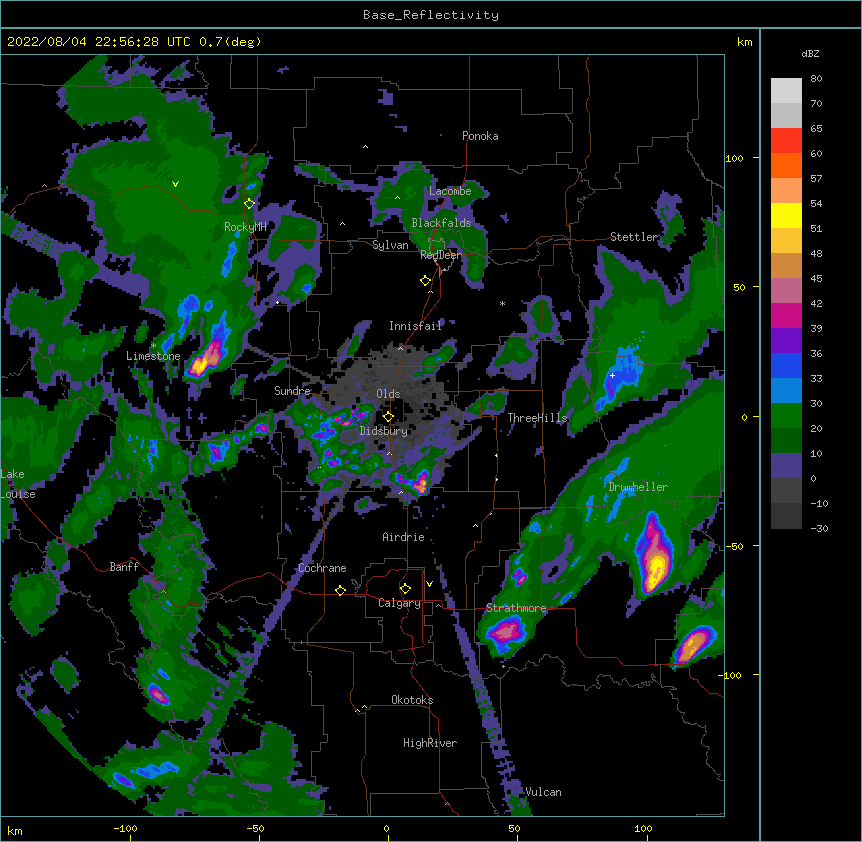Click the Sylvan town label
862x842 pixels.
[x=390, y=245]
